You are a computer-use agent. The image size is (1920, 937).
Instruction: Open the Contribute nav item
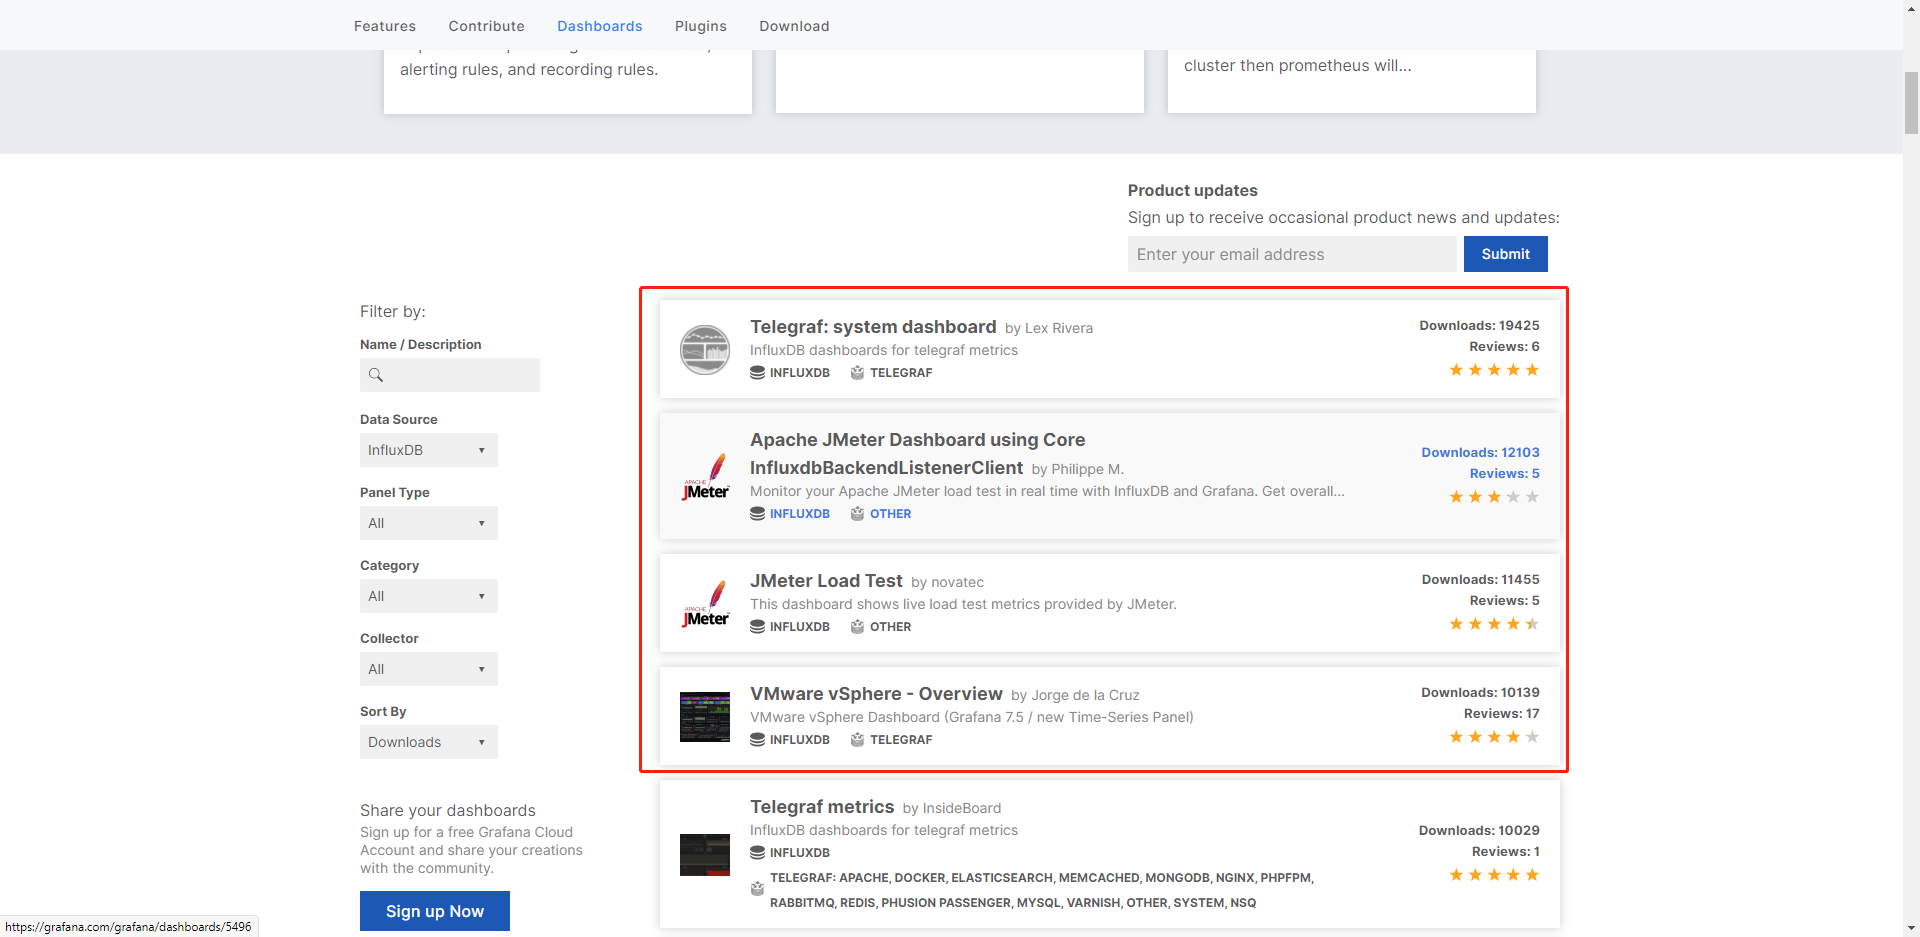coord(486,26)
